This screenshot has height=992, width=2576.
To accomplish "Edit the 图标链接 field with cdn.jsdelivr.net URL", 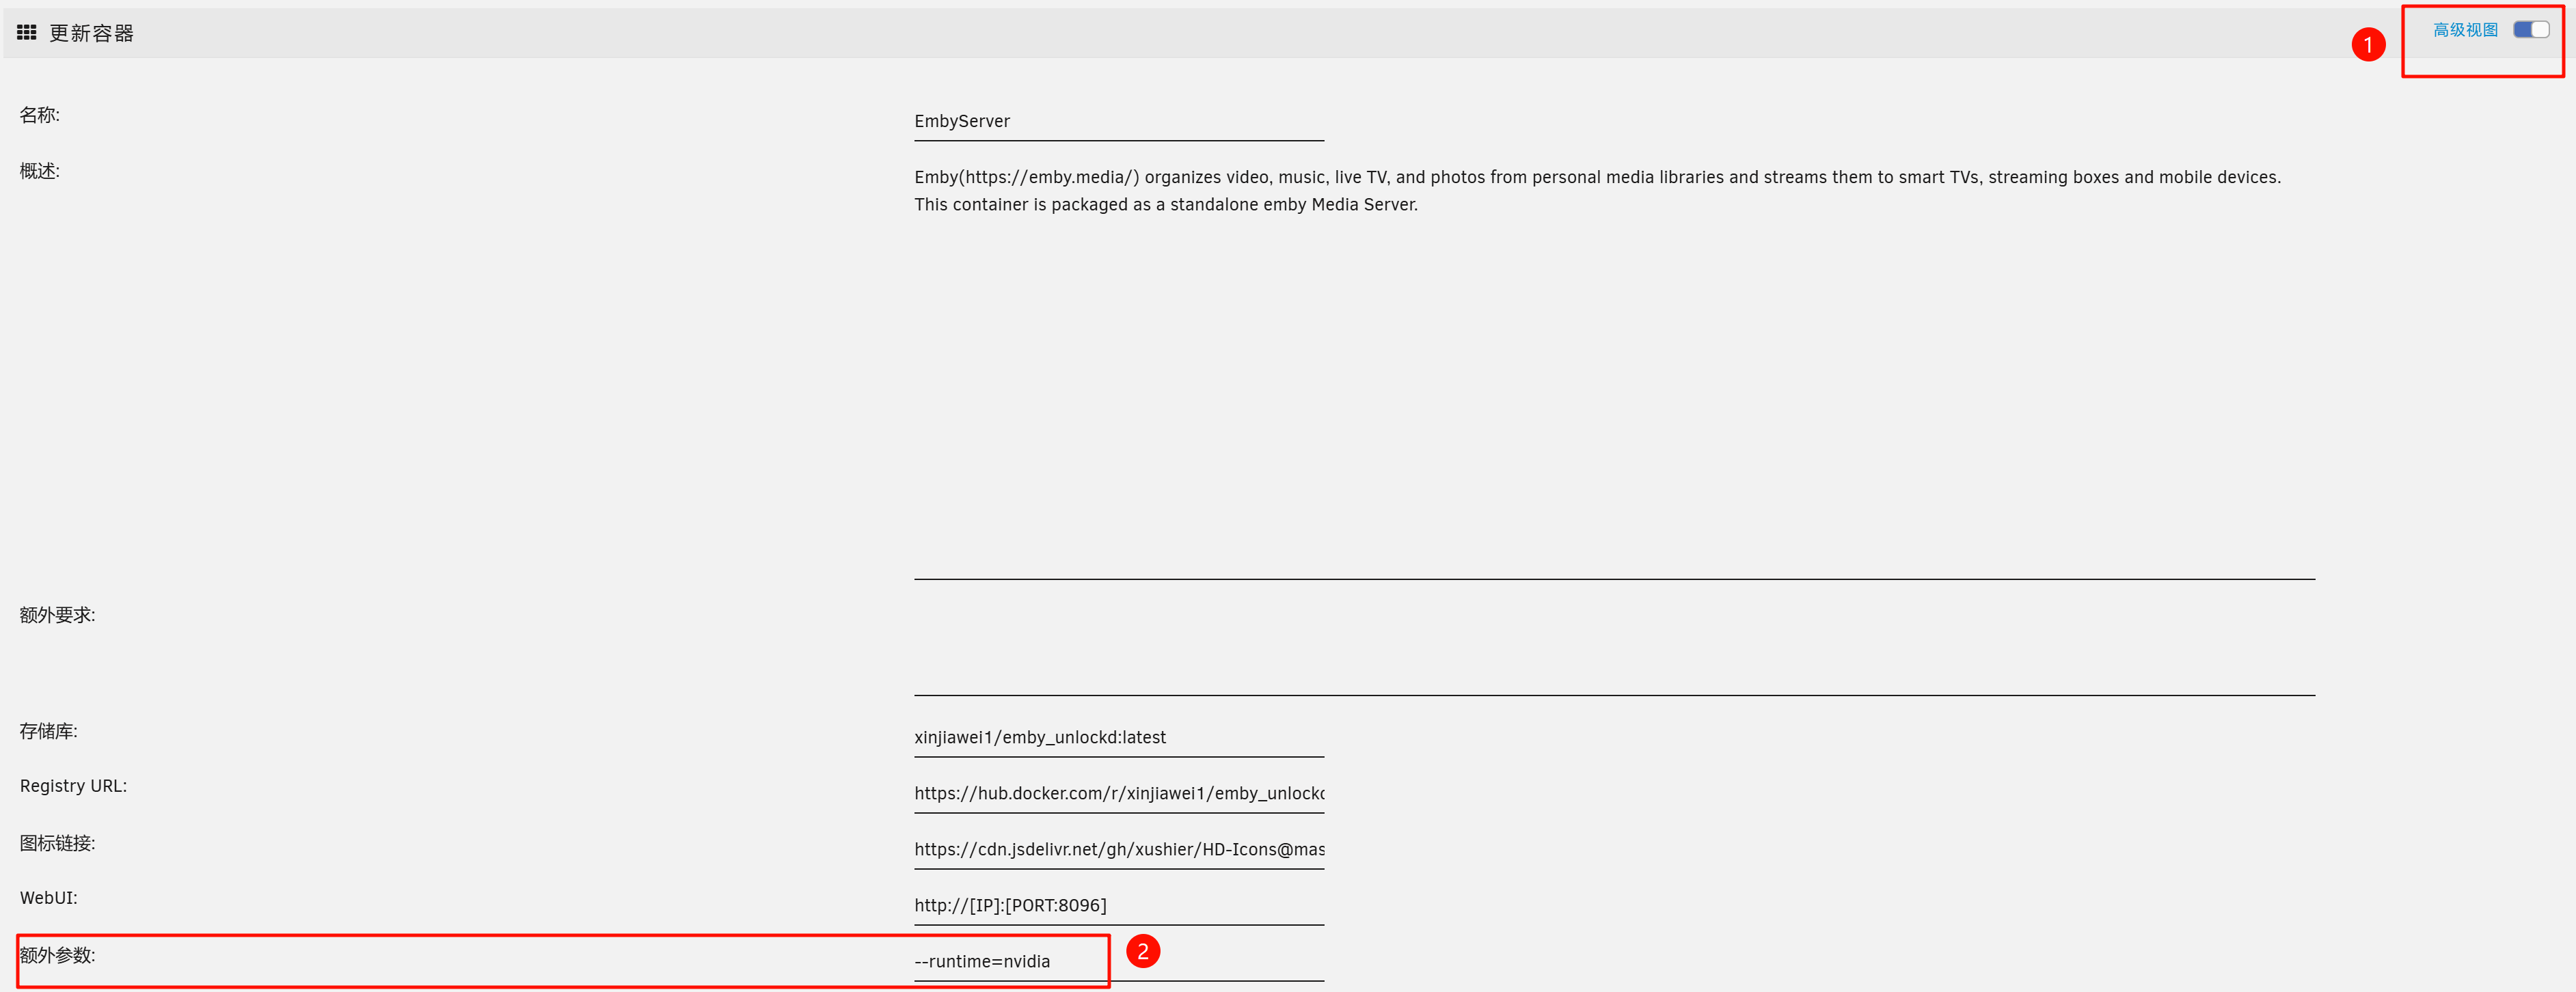I will coord(1118,850).
